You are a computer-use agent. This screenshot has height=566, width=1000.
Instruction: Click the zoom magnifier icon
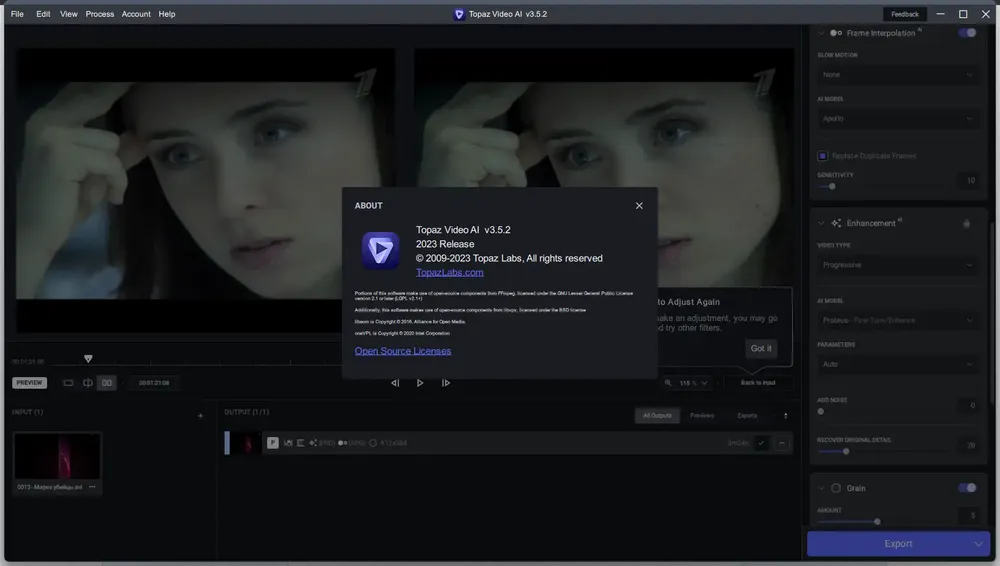668,383
